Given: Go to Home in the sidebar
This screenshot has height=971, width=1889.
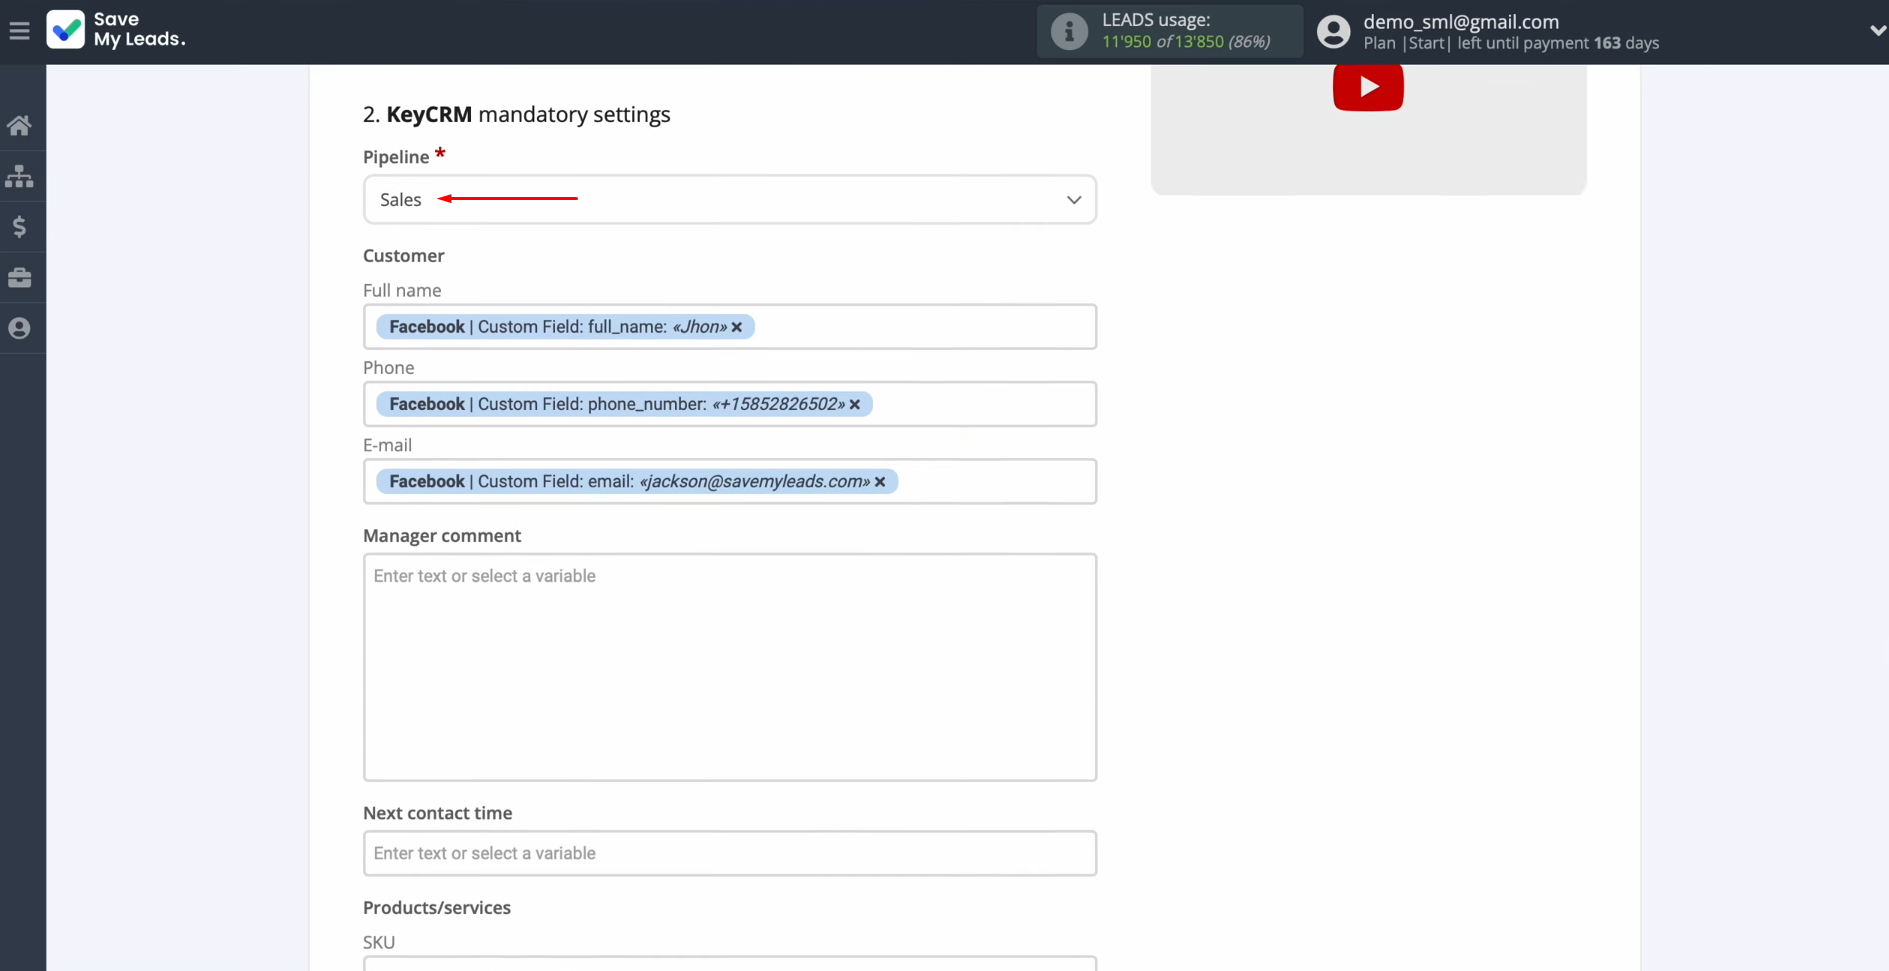Looking at the screenshot, I should pos(19,126).
